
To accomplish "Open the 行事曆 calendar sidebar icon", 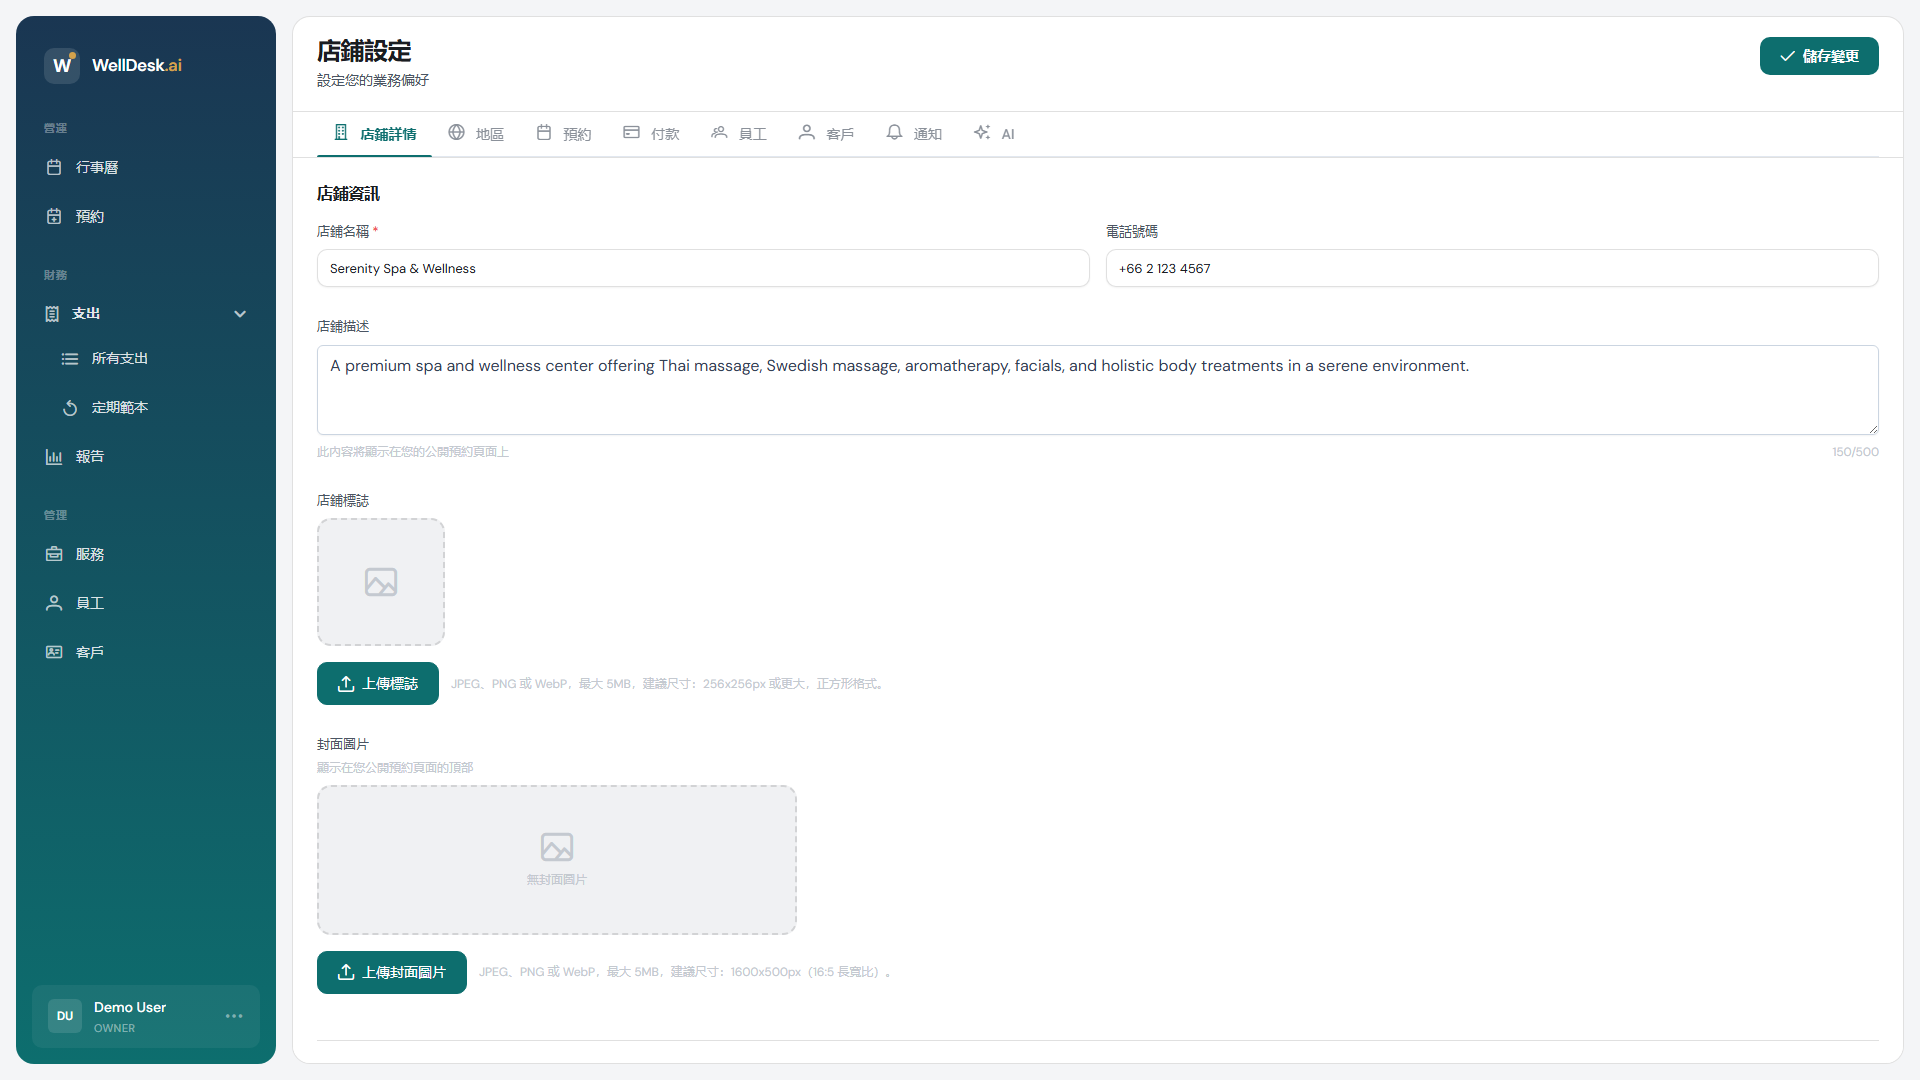I will tap(54, 167).
